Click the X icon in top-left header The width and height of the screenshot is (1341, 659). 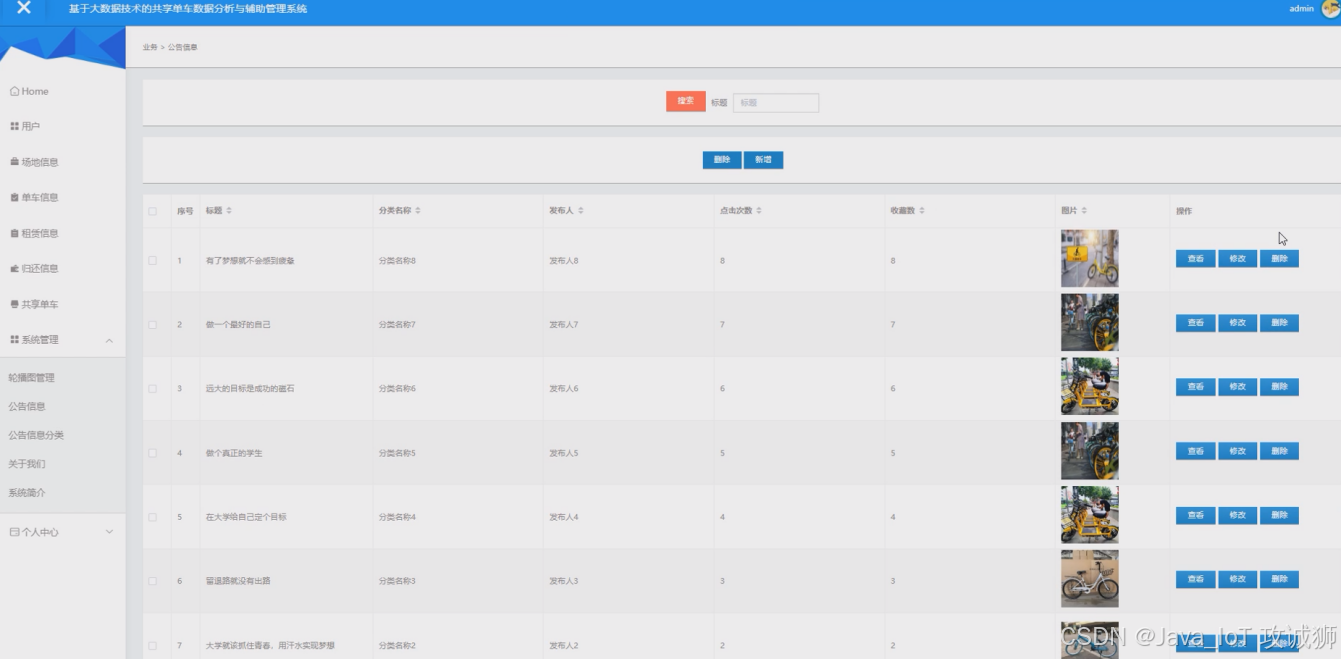click(x=24, y=9)
